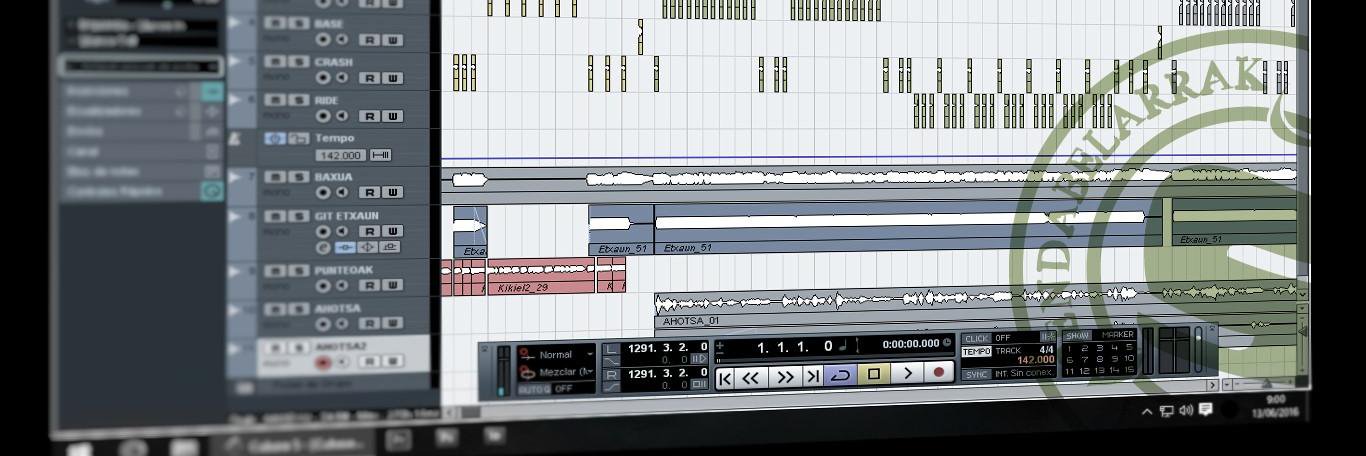Open the Normal record mode dropdown
Image resolution: width=1366 pixels, height=456 pixels.
coord(565,354)
